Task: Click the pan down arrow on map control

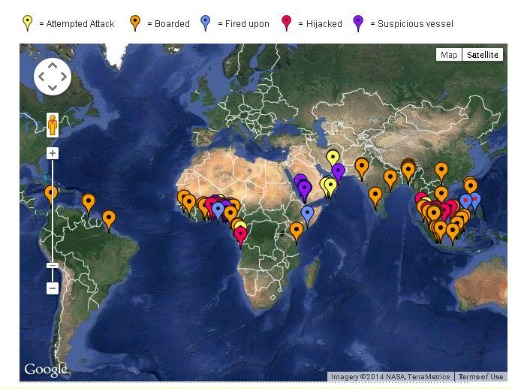Action: pyautogui.click(x=52, y=88)
